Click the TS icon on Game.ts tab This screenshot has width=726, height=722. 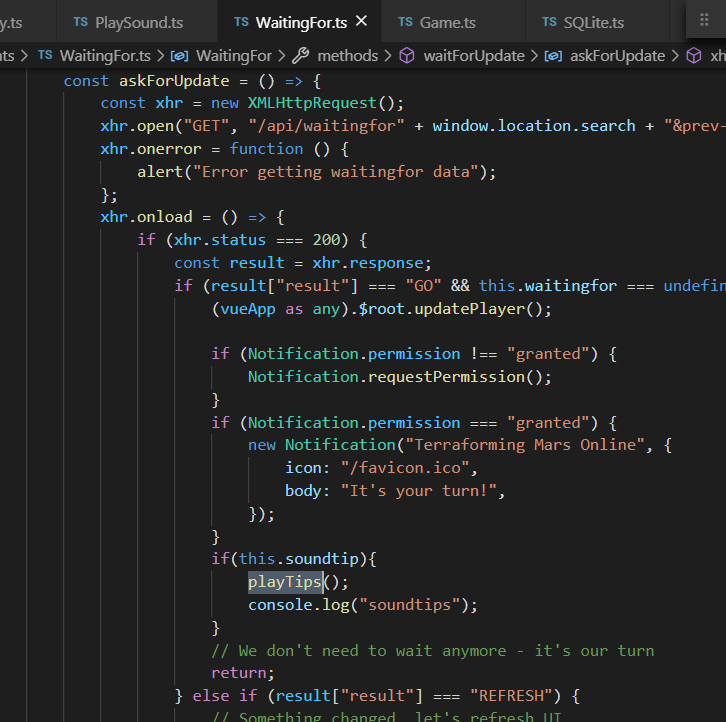[405, 22]
